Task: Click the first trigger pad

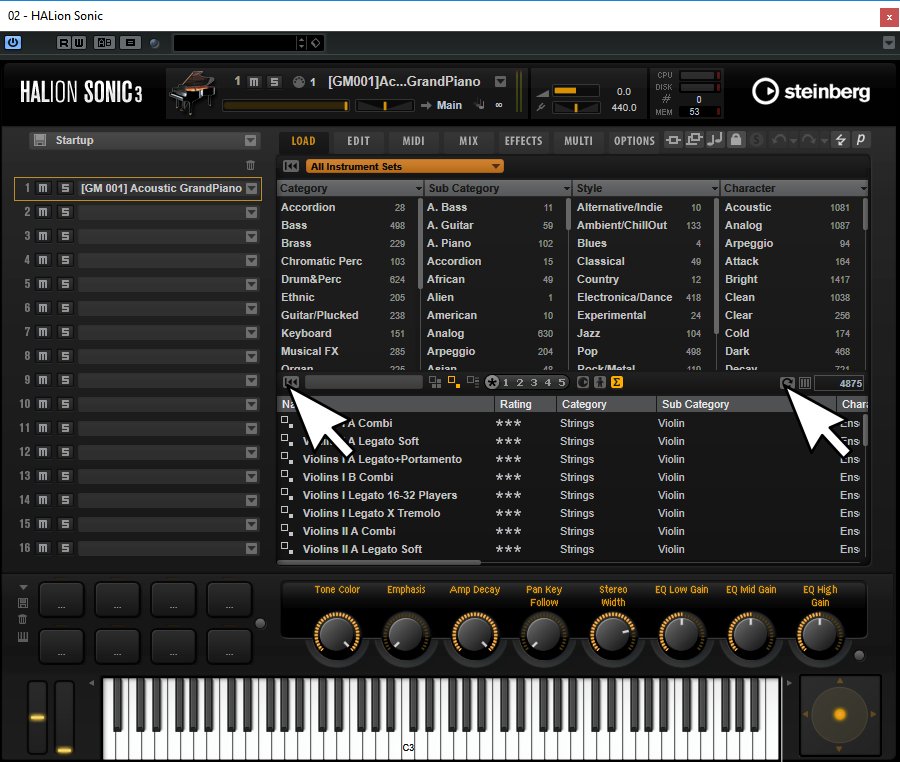Action: click(x=61, y=599)
